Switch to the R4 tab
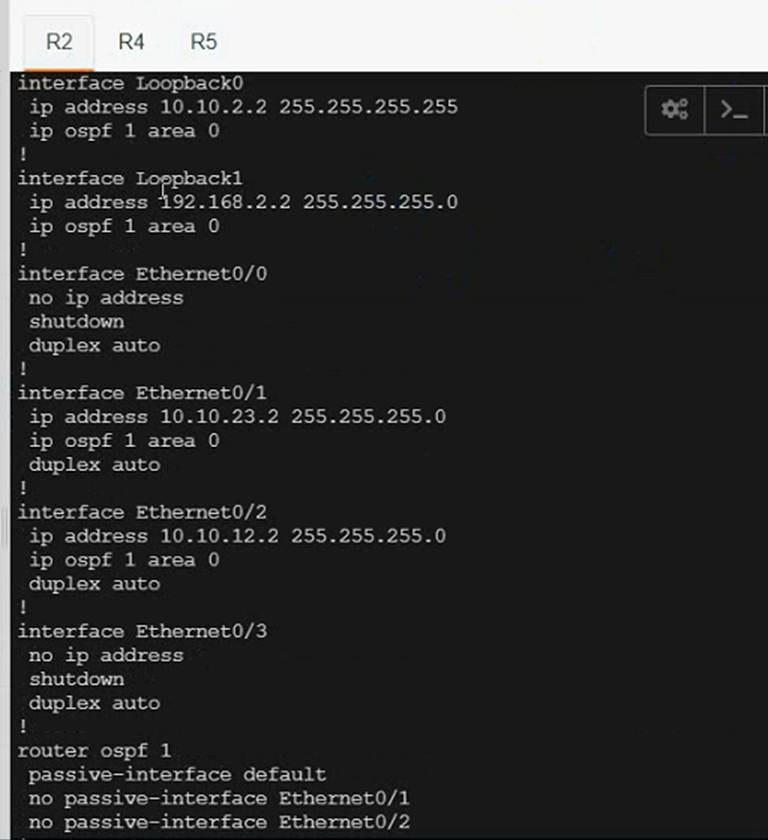 [x=131, y=42]
